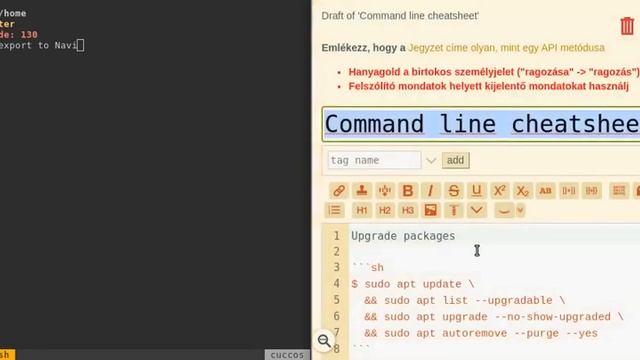
Task: Click the yellow 'sh' status segment in terminal
Action: [x=7, y=355]
